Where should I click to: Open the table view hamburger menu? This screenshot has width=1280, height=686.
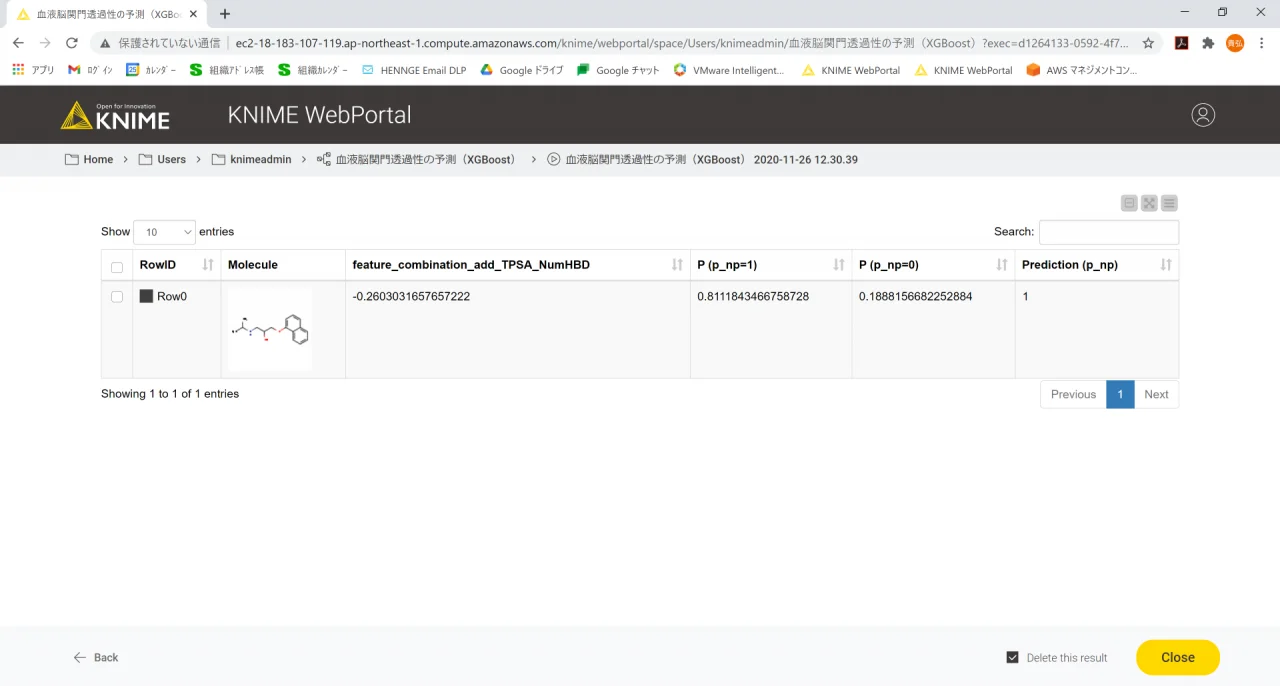(x=1169, y=203)
